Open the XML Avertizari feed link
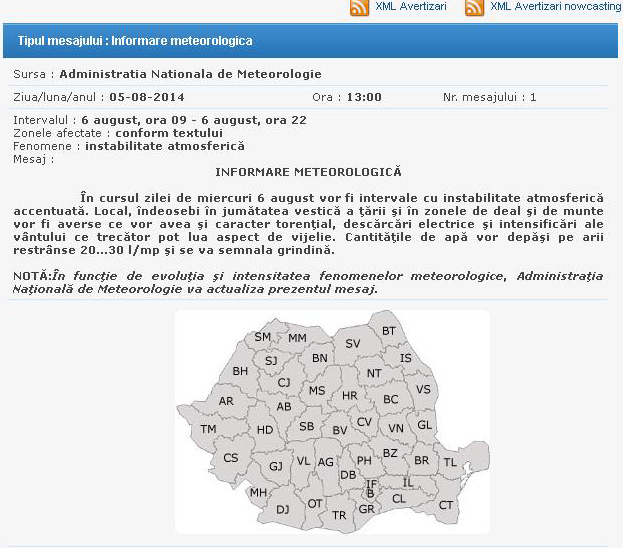 pyautogui.click(x=409, y=7)
